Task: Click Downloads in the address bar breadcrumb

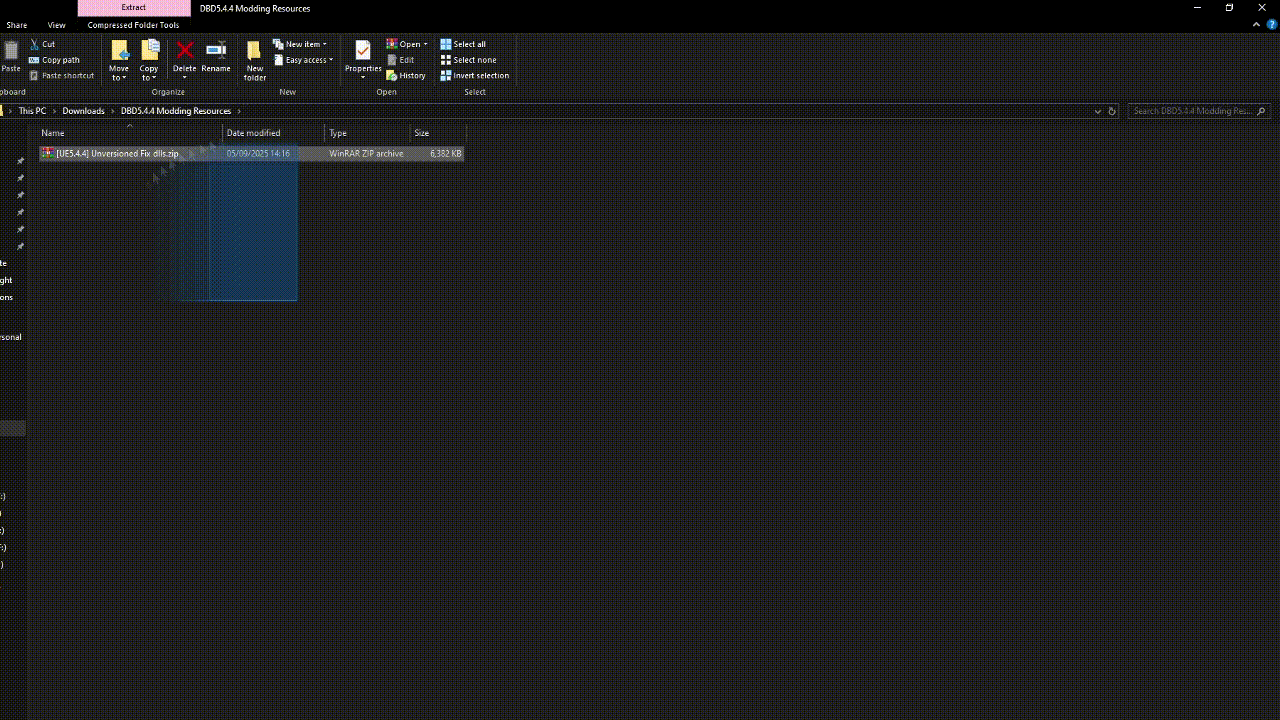Action: 83,111
